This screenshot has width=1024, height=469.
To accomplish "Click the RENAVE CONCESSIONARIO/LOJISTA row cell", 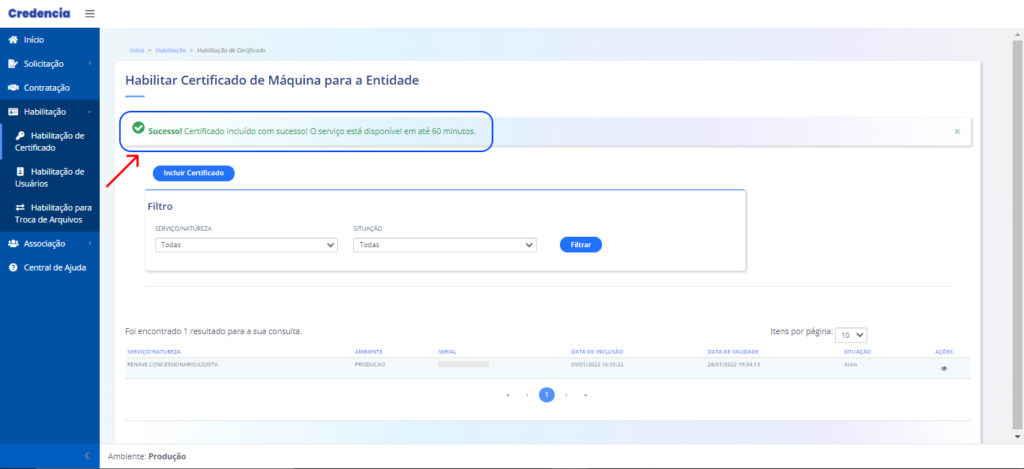I will (172, 364).
